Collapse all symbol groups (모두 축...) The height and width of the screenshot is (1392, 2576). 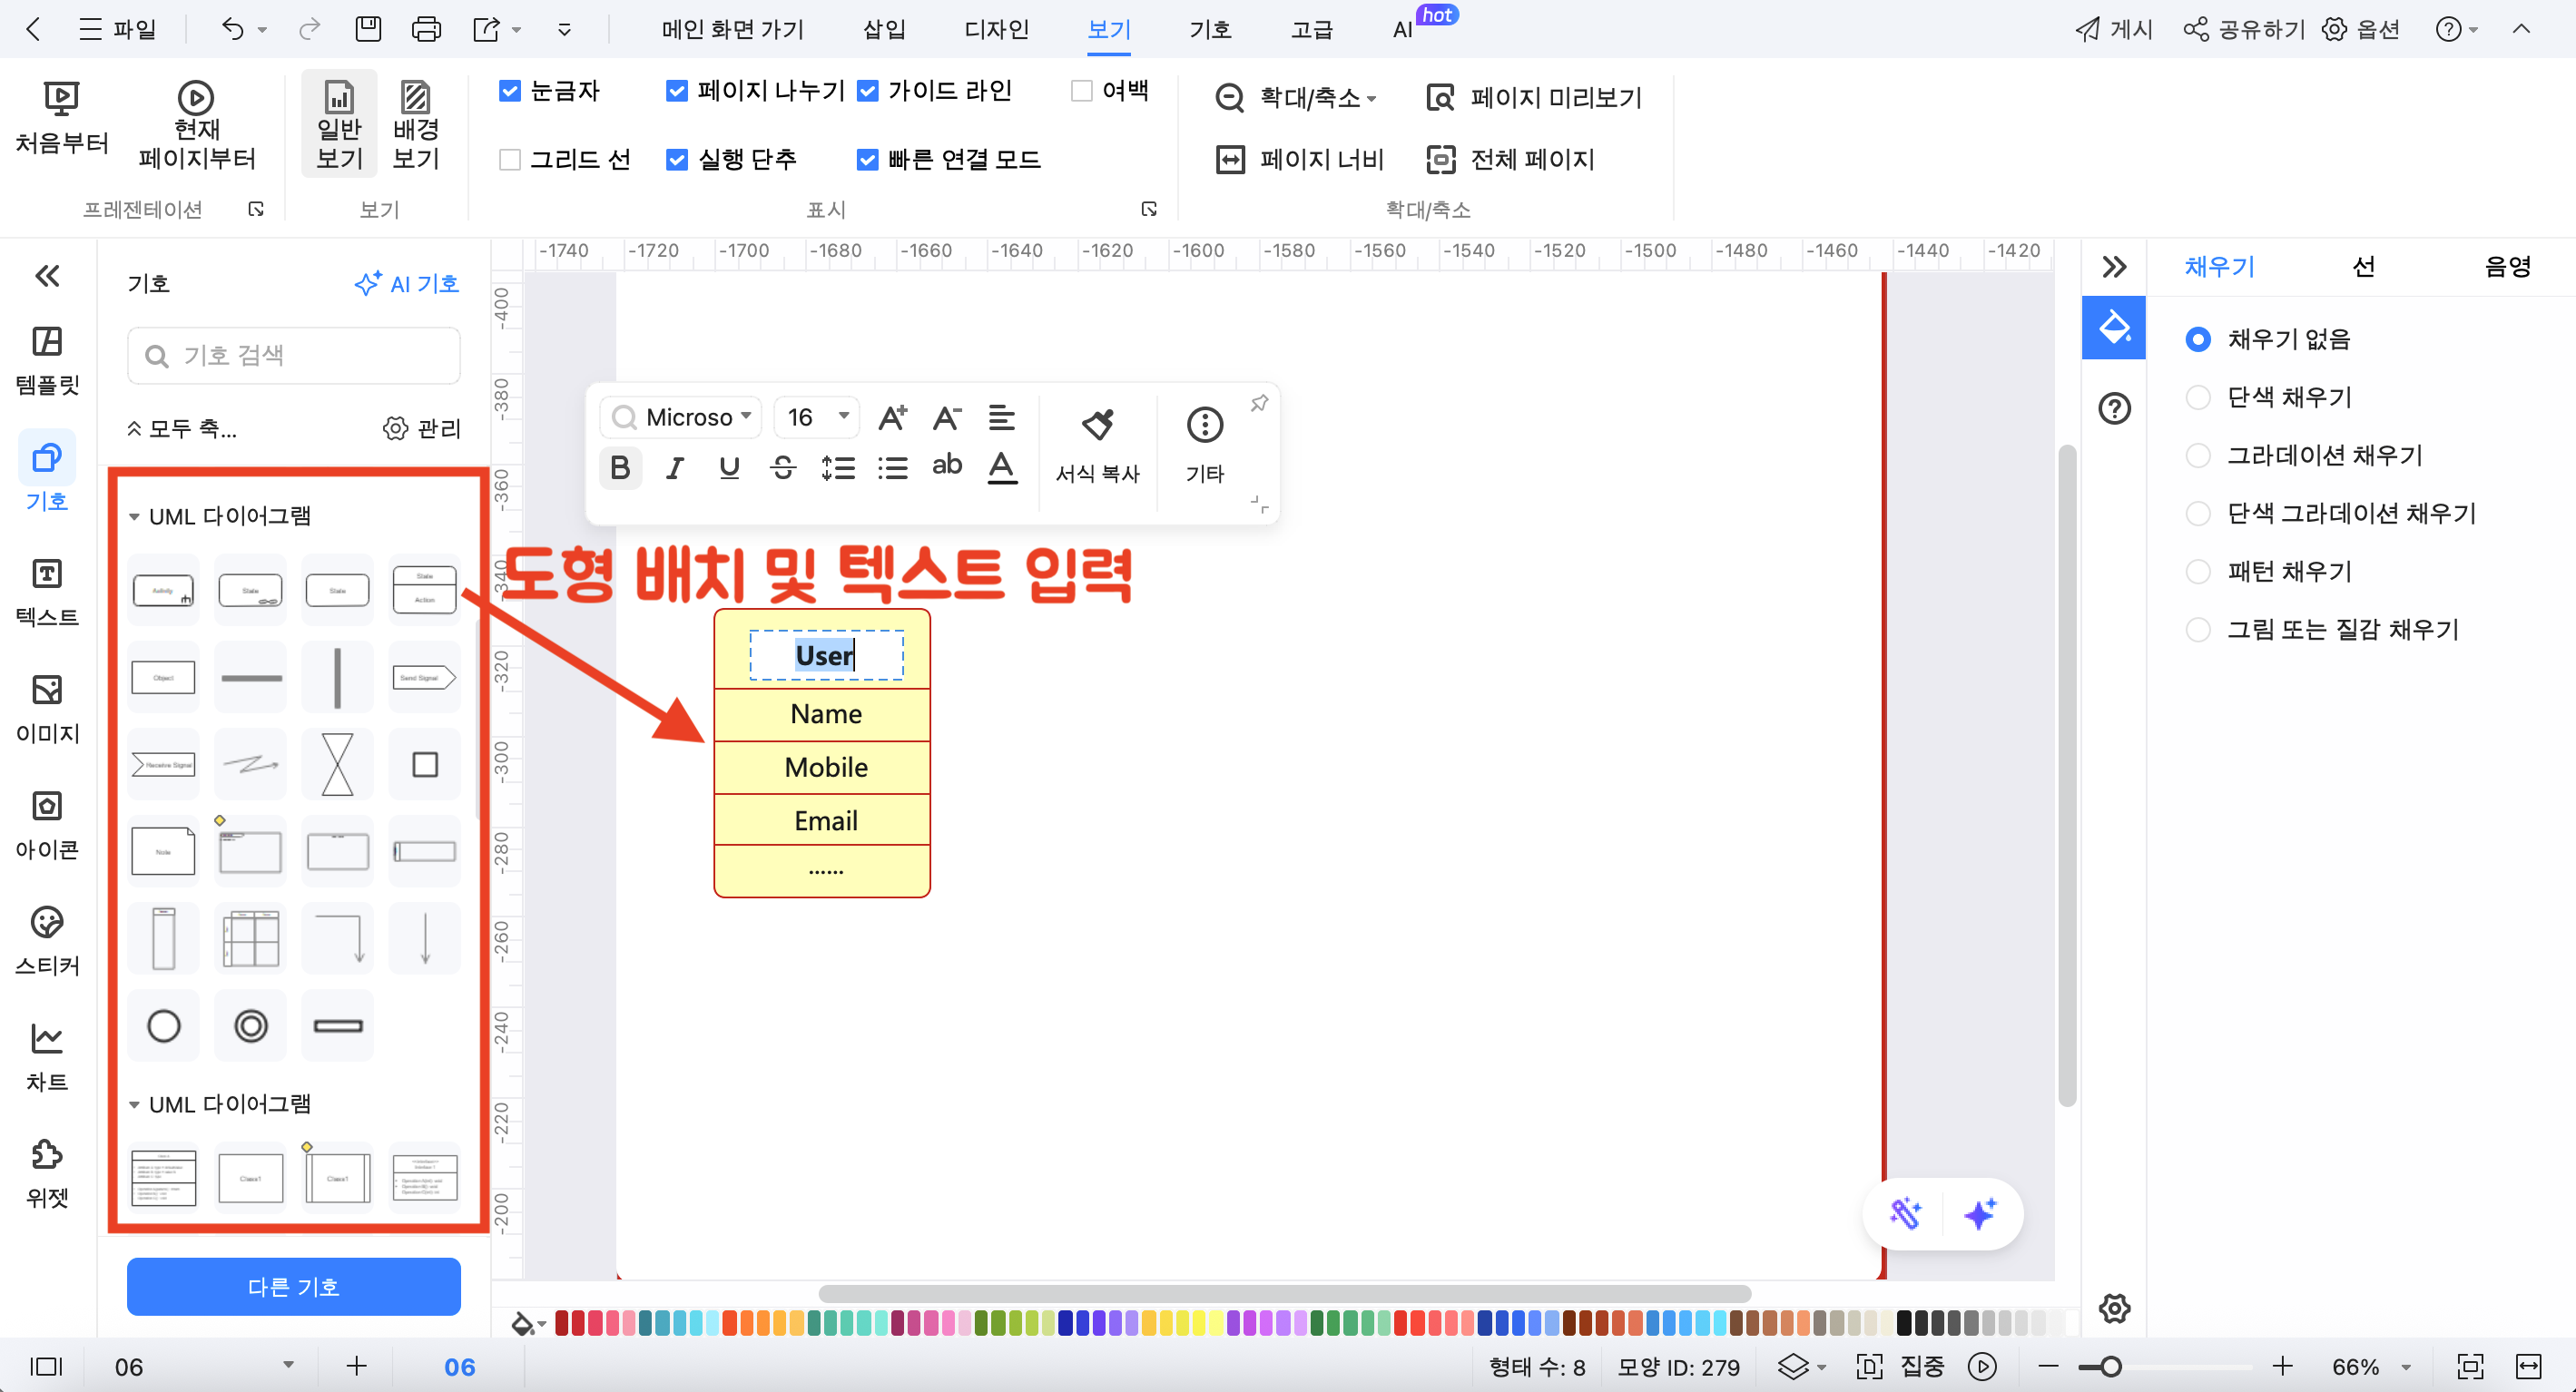click(x=182, y=428)
